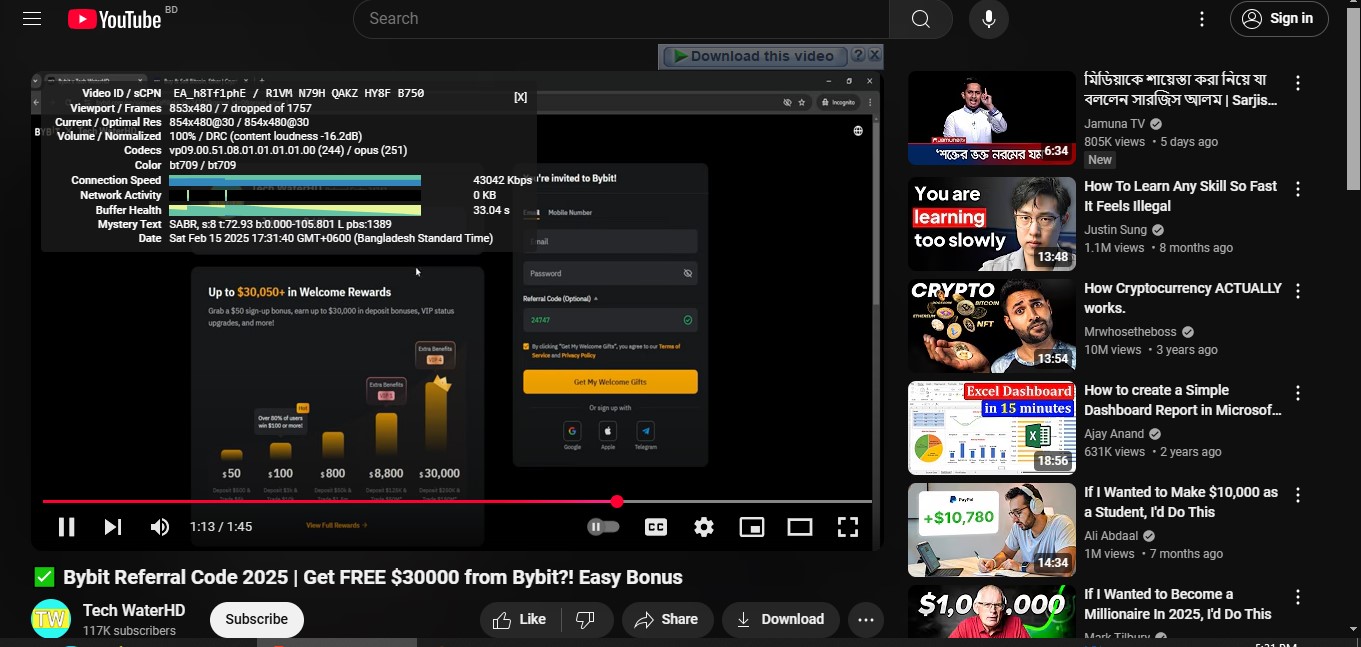Image resolution: width=1361 pixels, height=647 pixels.
Task: Close the stats for nerds panel
Action: (x=520, y=97)
